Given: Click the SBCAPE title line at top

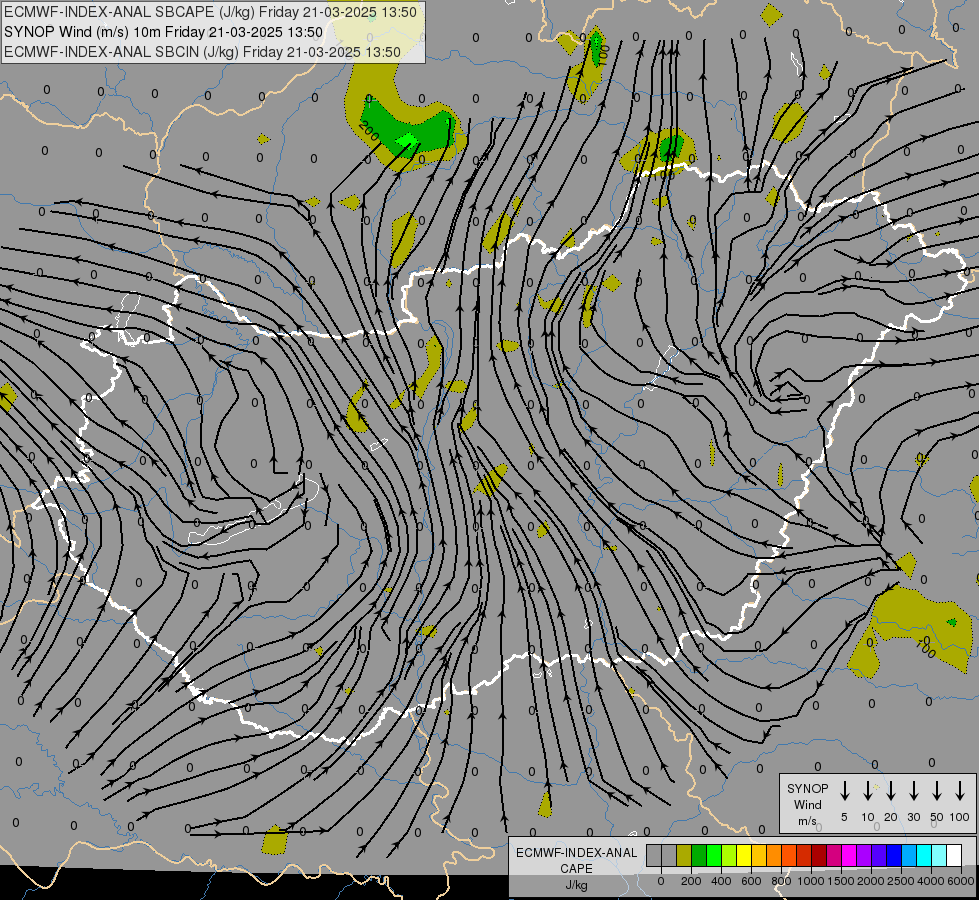Looking at the screenshot, I should [210, 12].
